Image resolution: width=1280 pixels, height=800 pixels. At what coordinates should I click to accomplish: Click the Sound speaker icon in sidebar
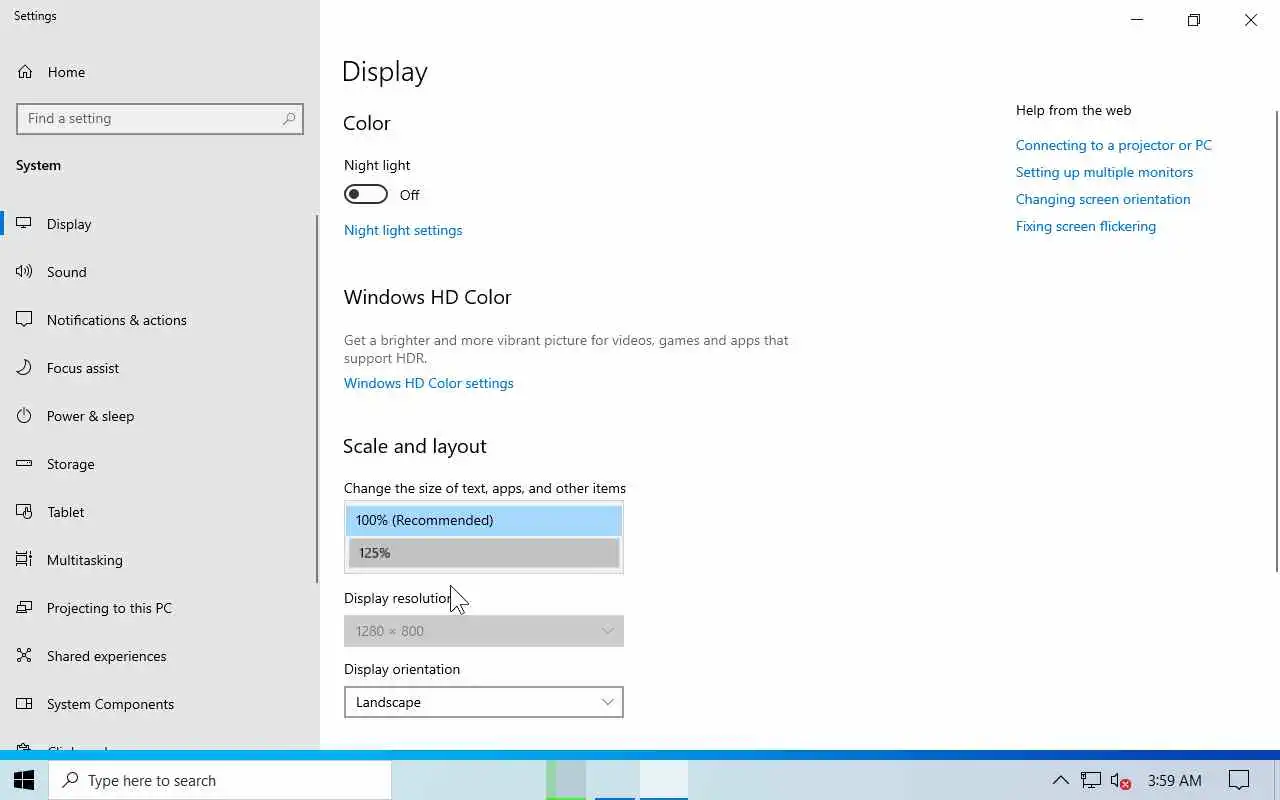coord(25,272)
